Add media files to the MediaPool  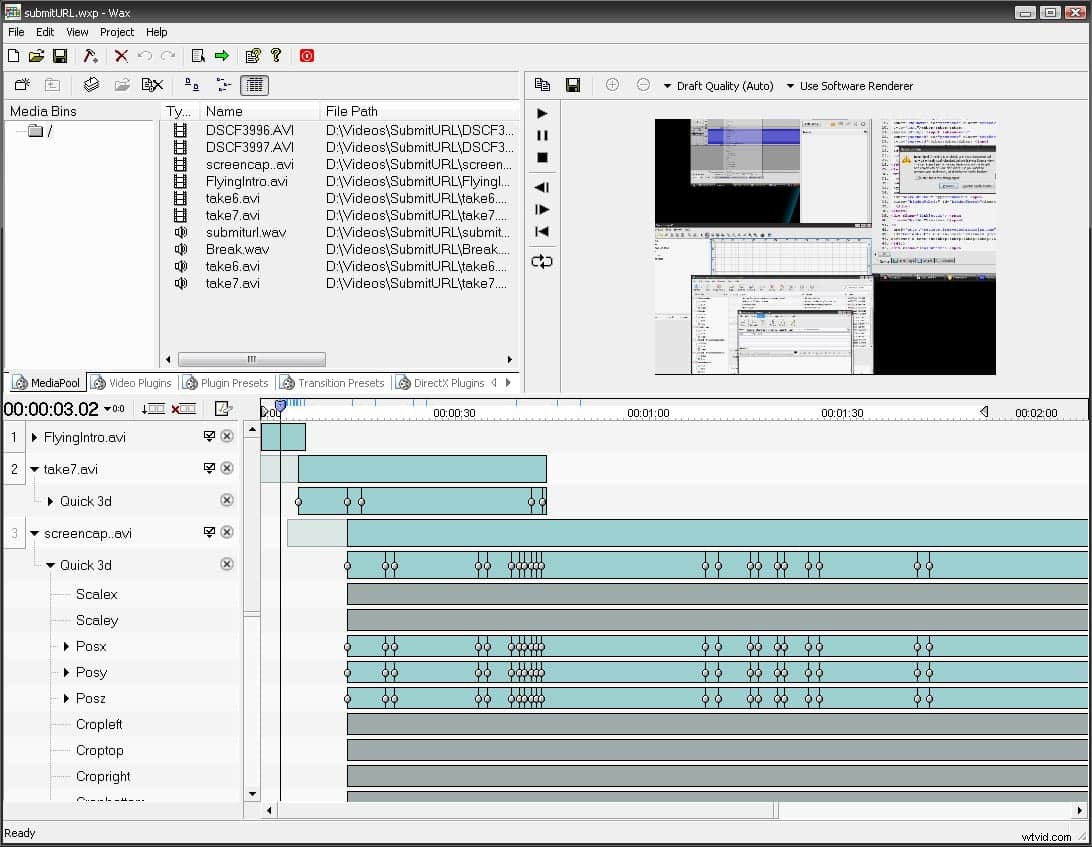tap(91, 85)
